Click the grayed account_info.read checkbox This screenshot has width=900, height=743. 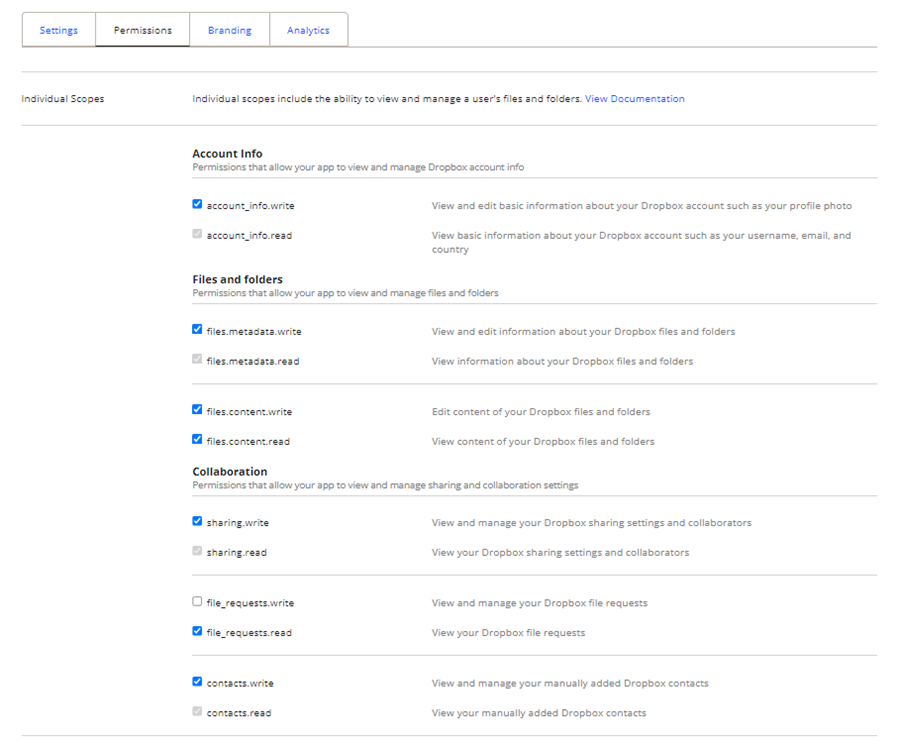(197, 235)
